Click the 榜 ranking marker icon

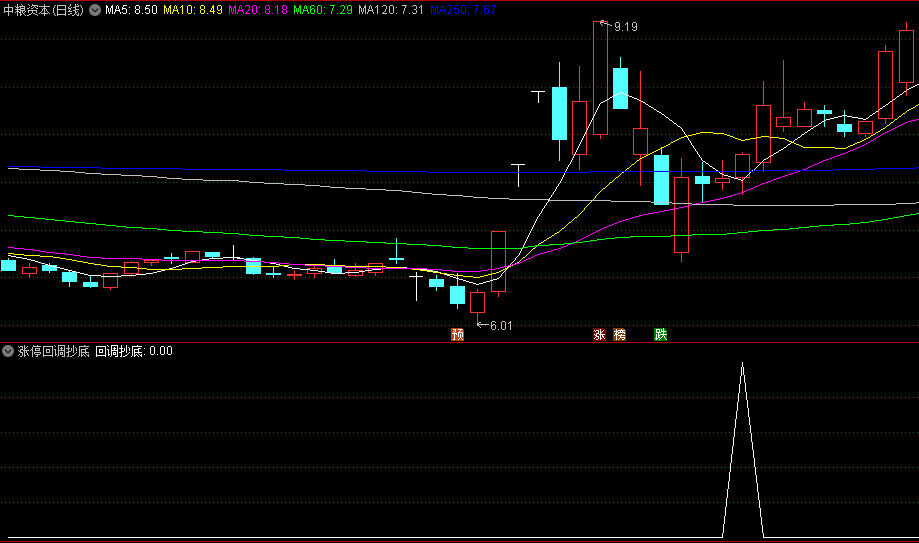[620, 334]
